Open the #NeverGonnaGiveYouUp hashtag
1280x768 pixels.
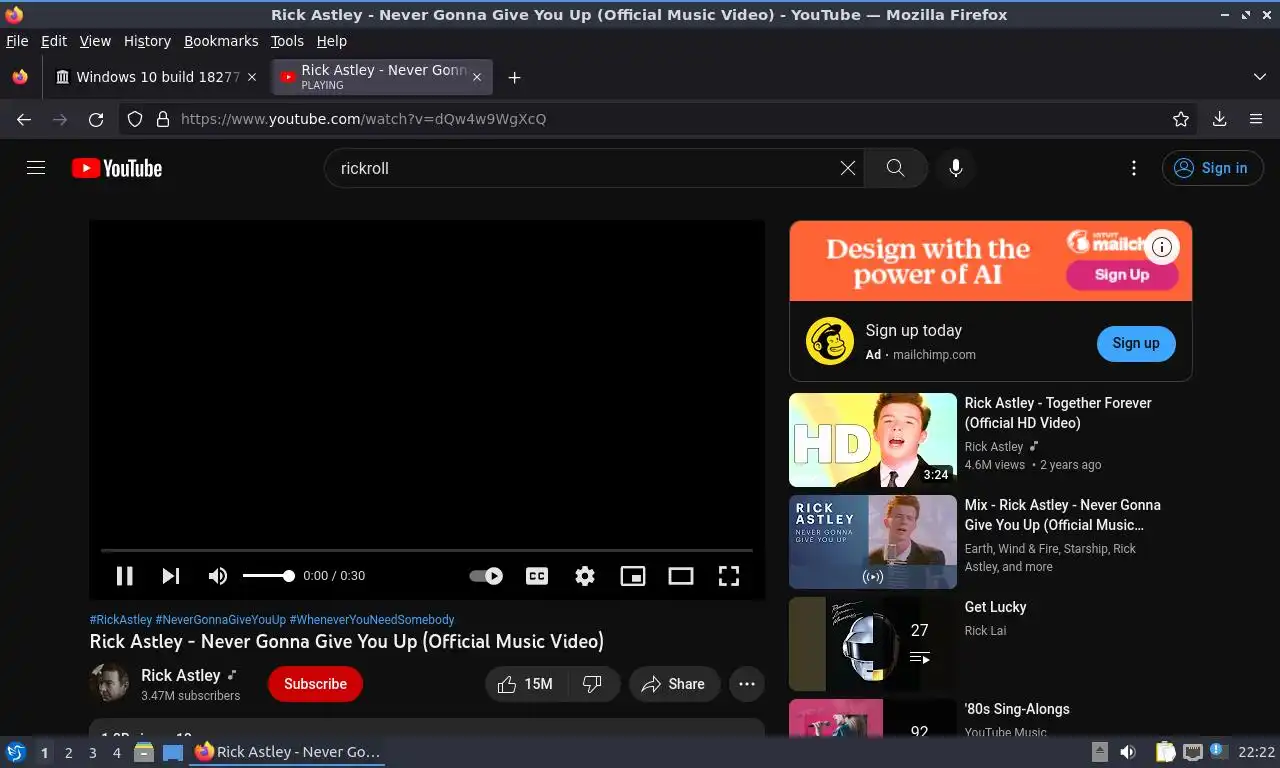(x=221, y=620)
